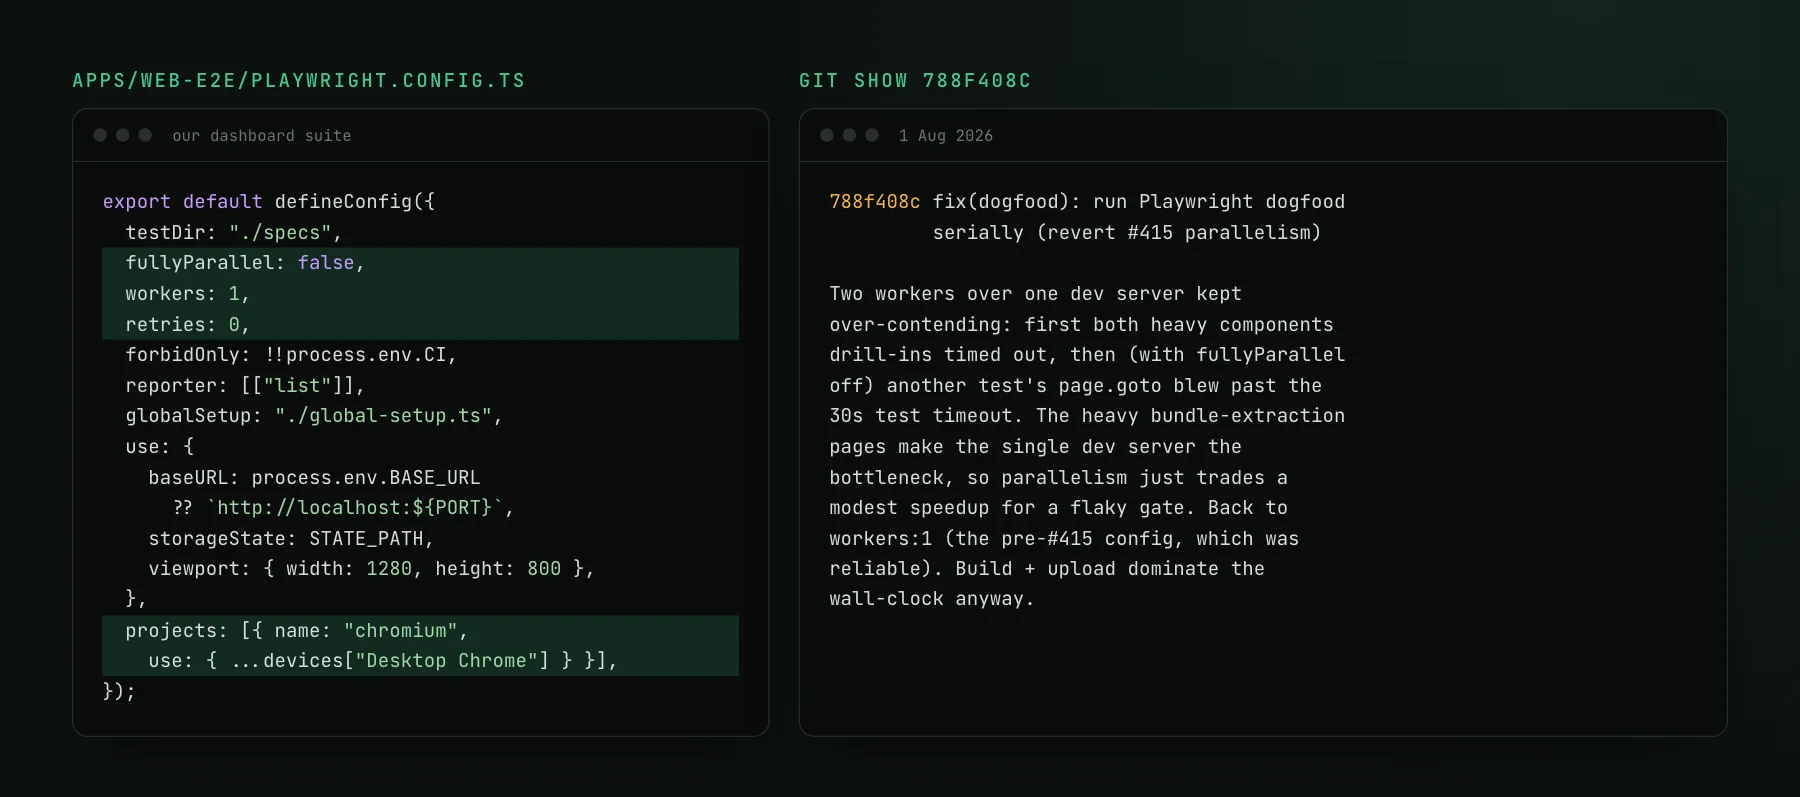Click the line starting "drill-ins timed out"

coord(1087,355)
